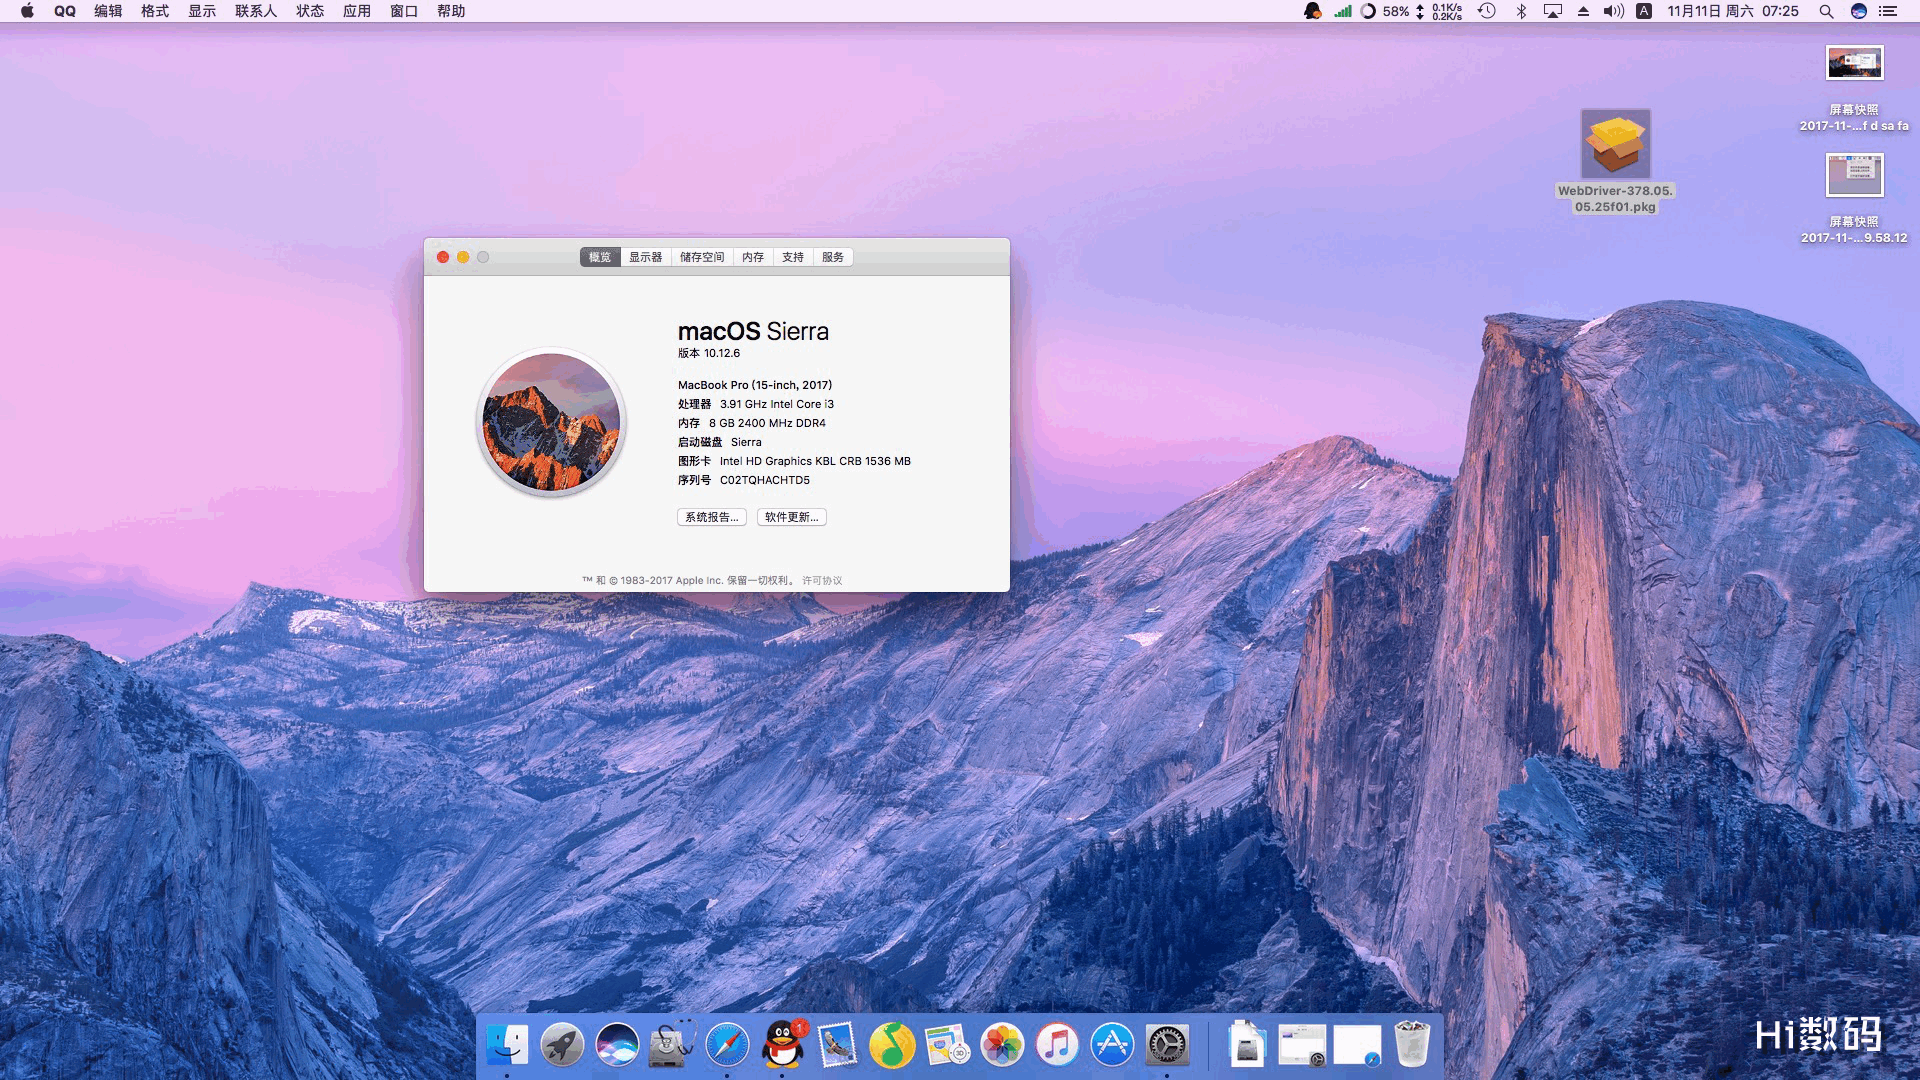Open the Apple menu
This screenshot has height=1080, width=1920.
click(x=27, y=11)
